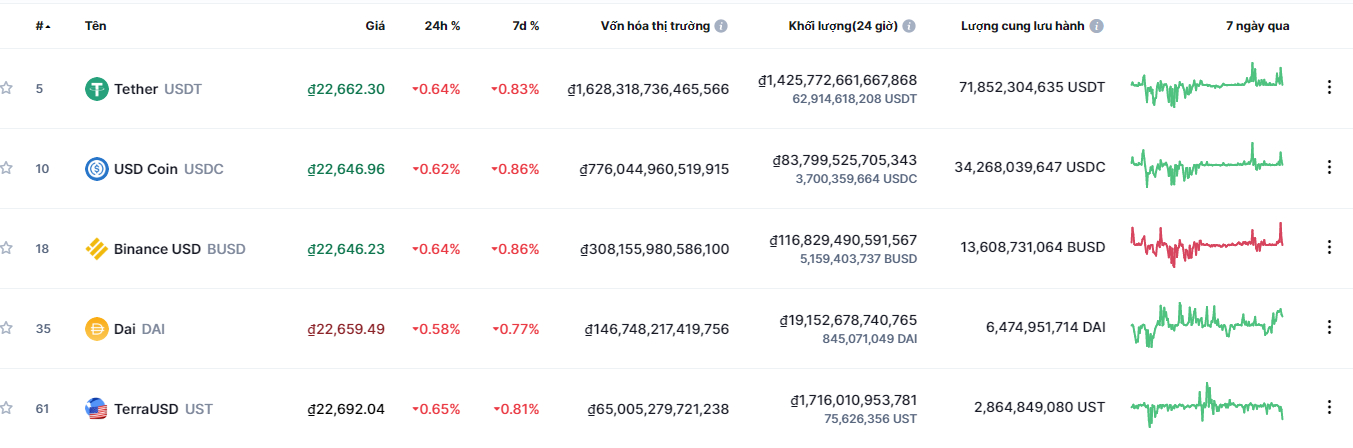This screenshot has height=448, width=1353.
Task: Sort table by the # rank column
Action: [44, 26]
